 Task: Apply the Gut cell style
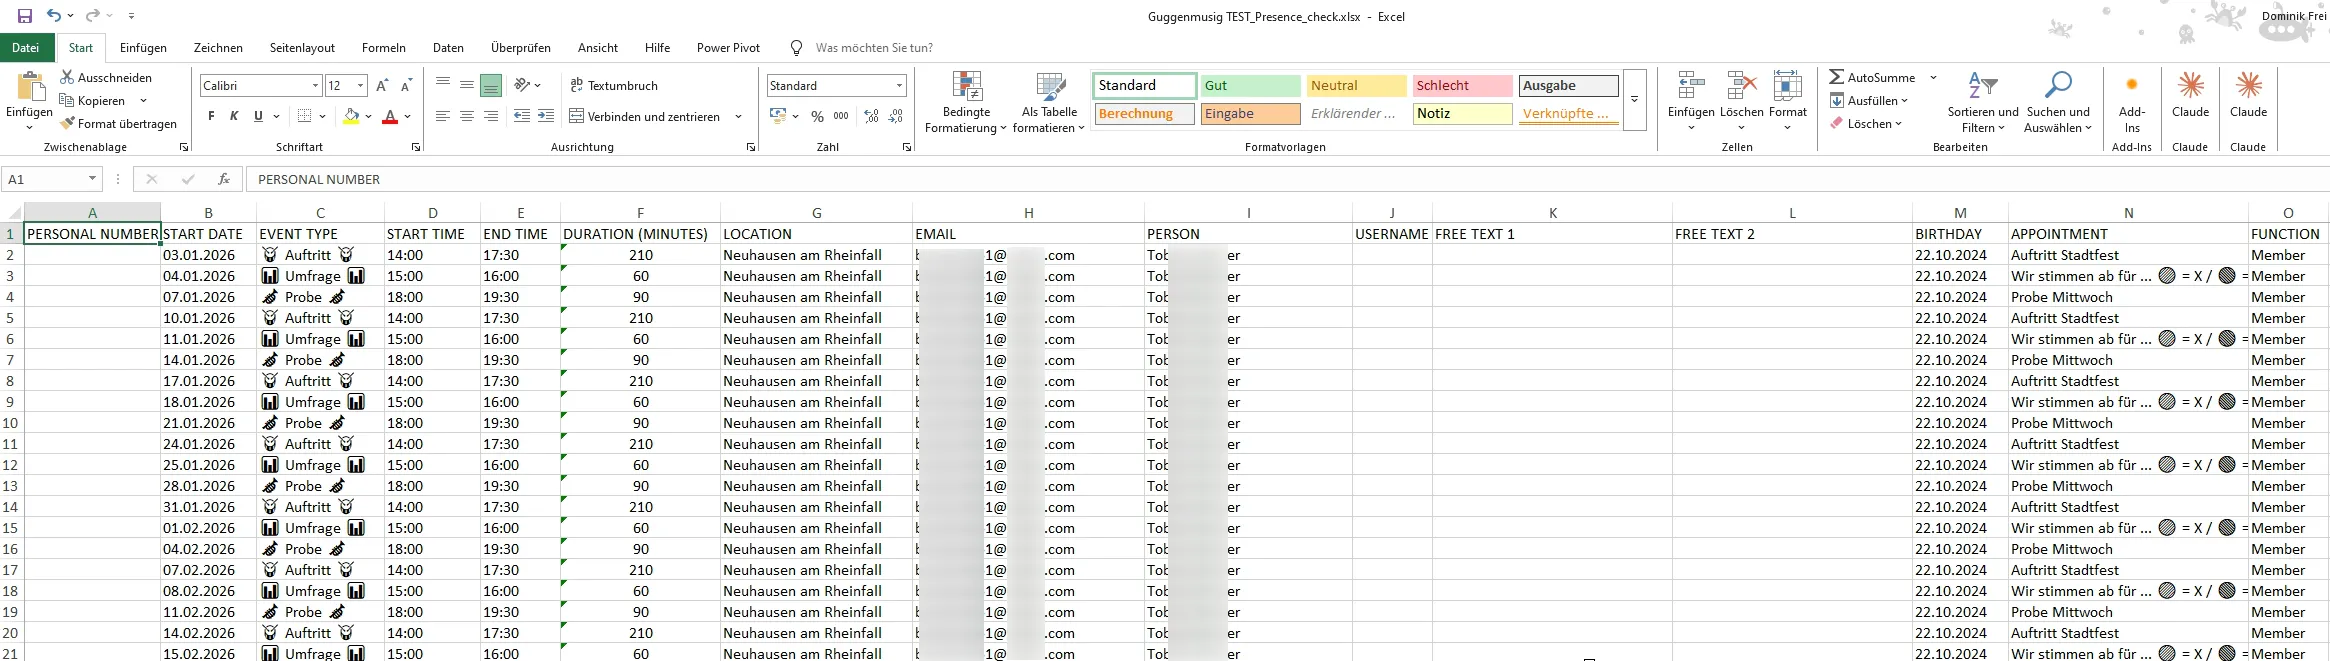(1250, 85)
